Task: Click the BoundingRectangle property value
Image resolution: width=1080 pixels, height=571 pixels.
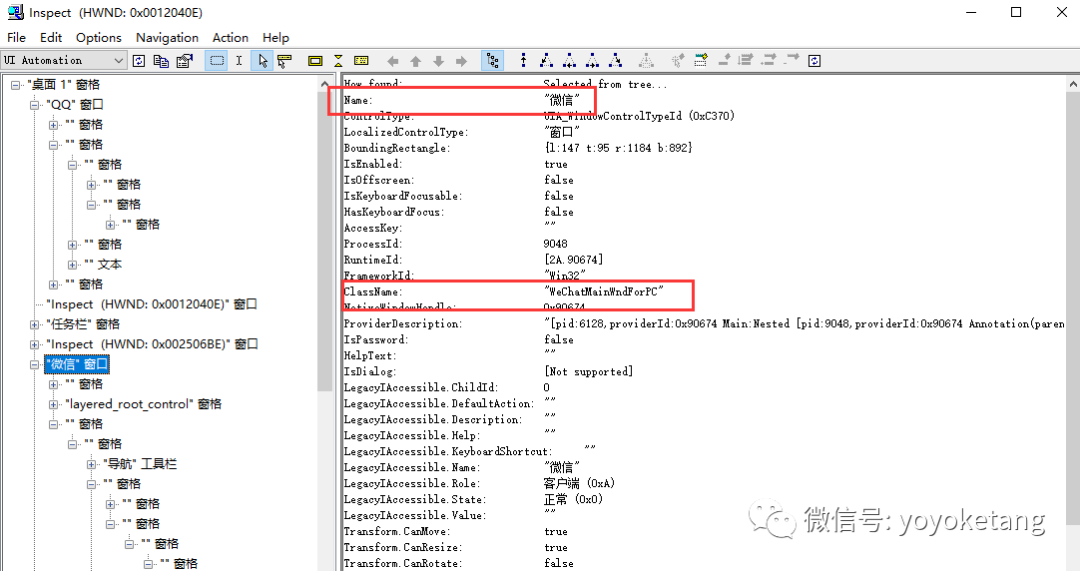Action: (618, 148)
